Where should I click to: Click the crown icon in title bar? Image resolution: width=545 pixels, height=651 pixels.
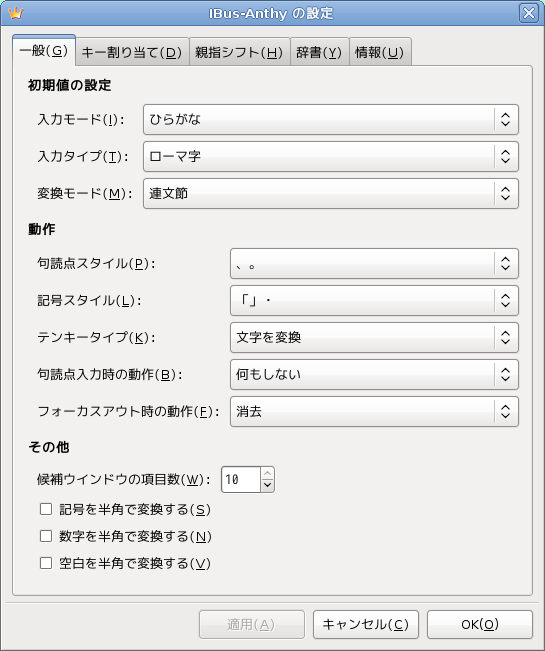pos(15,13)
